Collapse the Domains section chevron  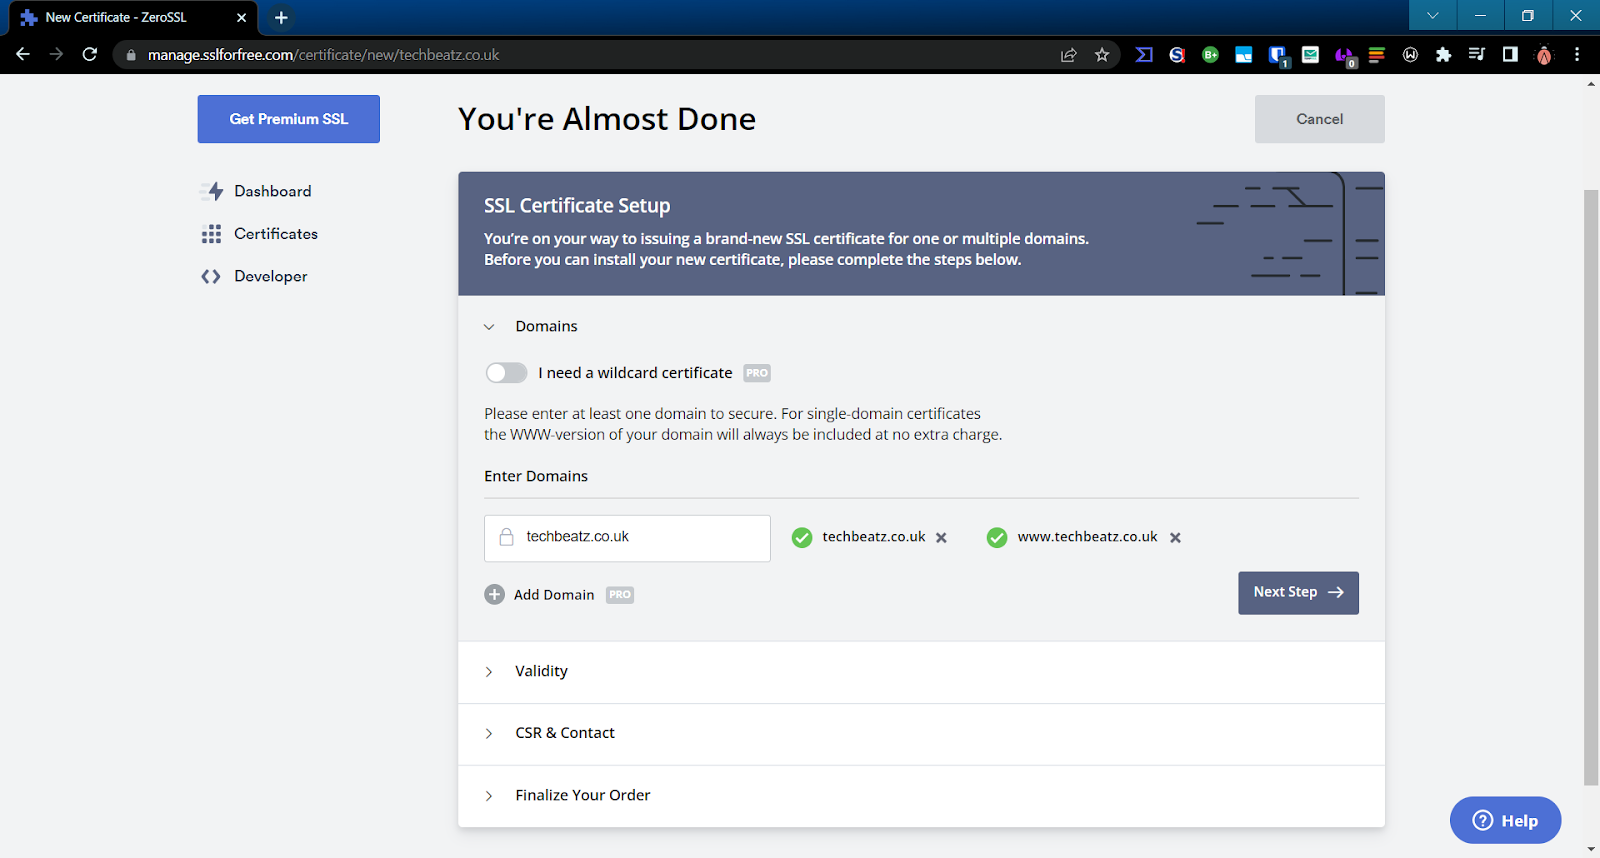(489, 327)
